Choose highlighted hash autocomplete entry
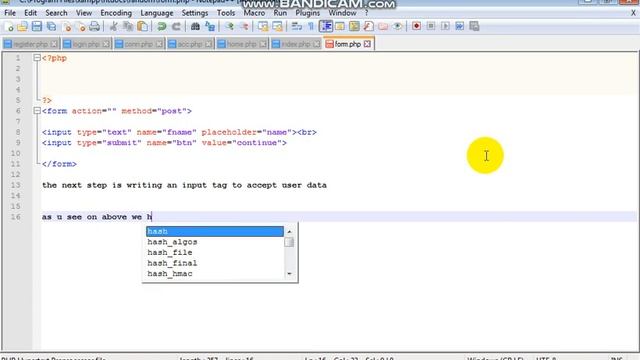The image size is (640, 360). click(x=215, y=231)
